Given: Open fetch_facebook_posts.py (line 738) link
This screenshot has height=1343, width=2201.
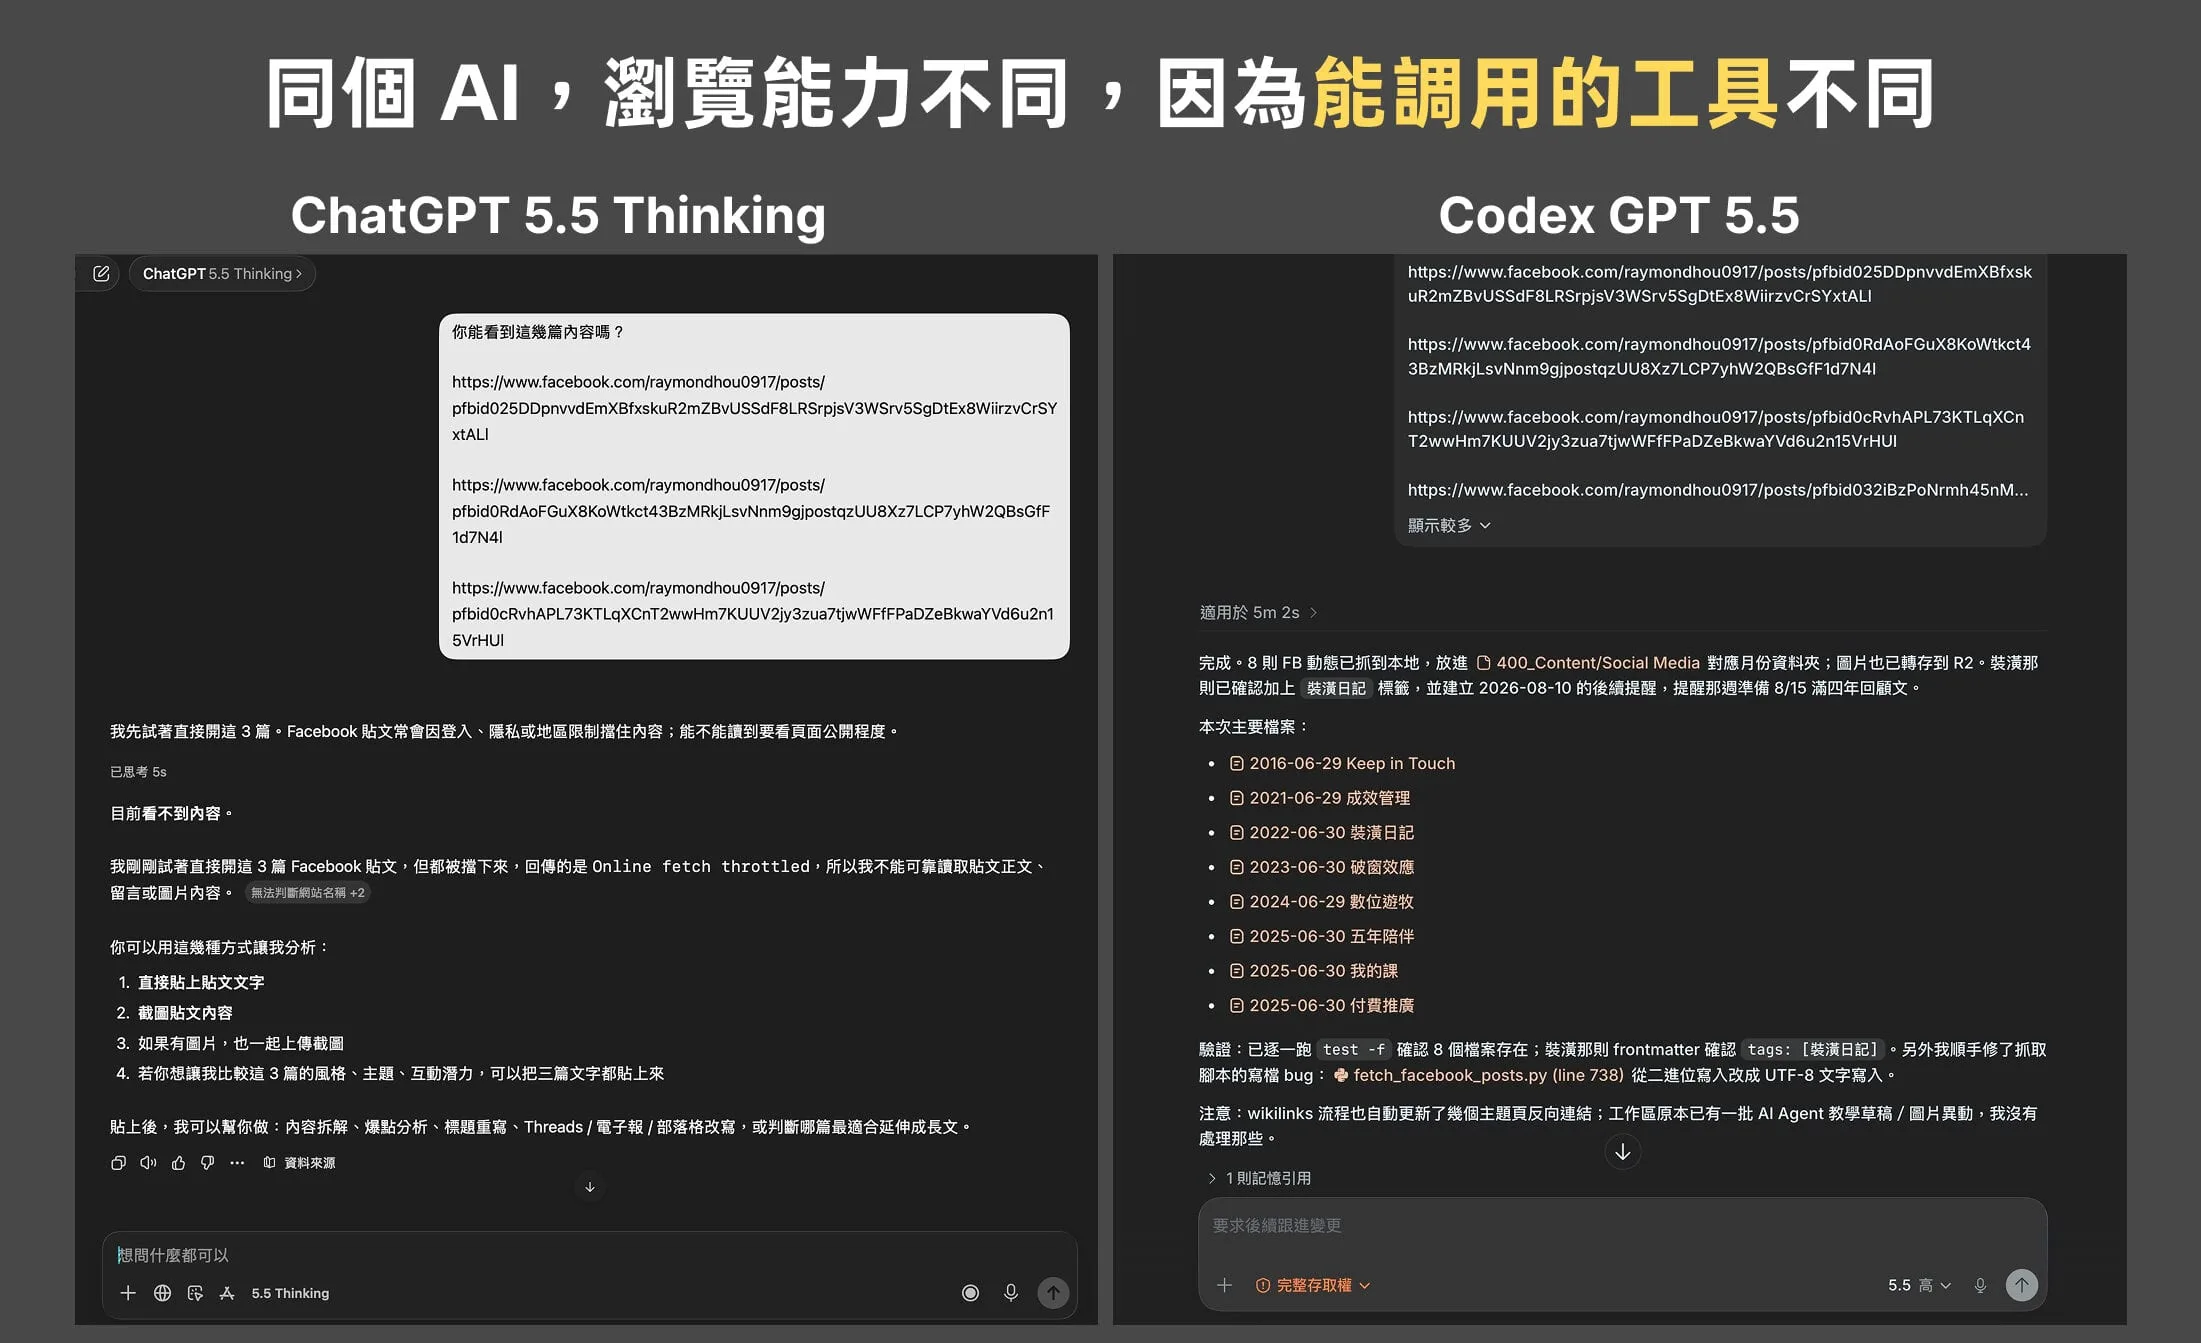Looking at the screenshot, I should [x=1478, y=1075].
